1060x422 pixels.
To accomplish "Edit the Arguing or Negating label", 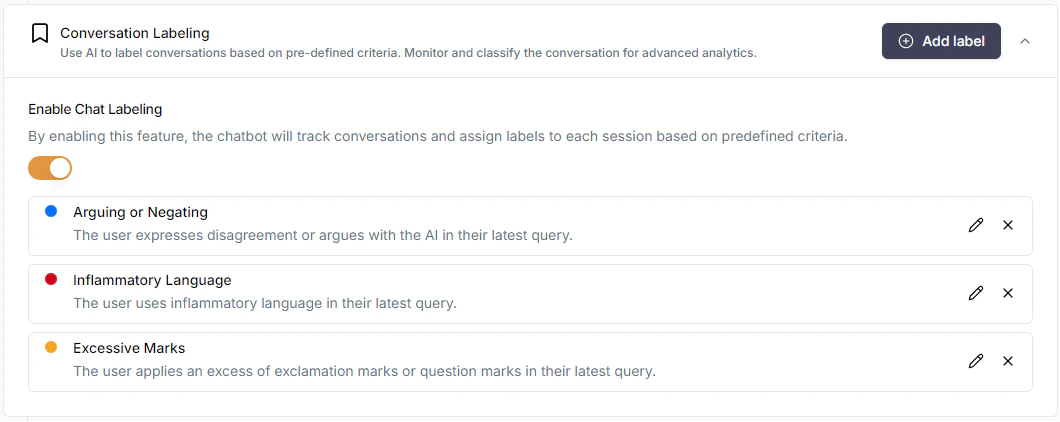I will [x=976, y=225].
